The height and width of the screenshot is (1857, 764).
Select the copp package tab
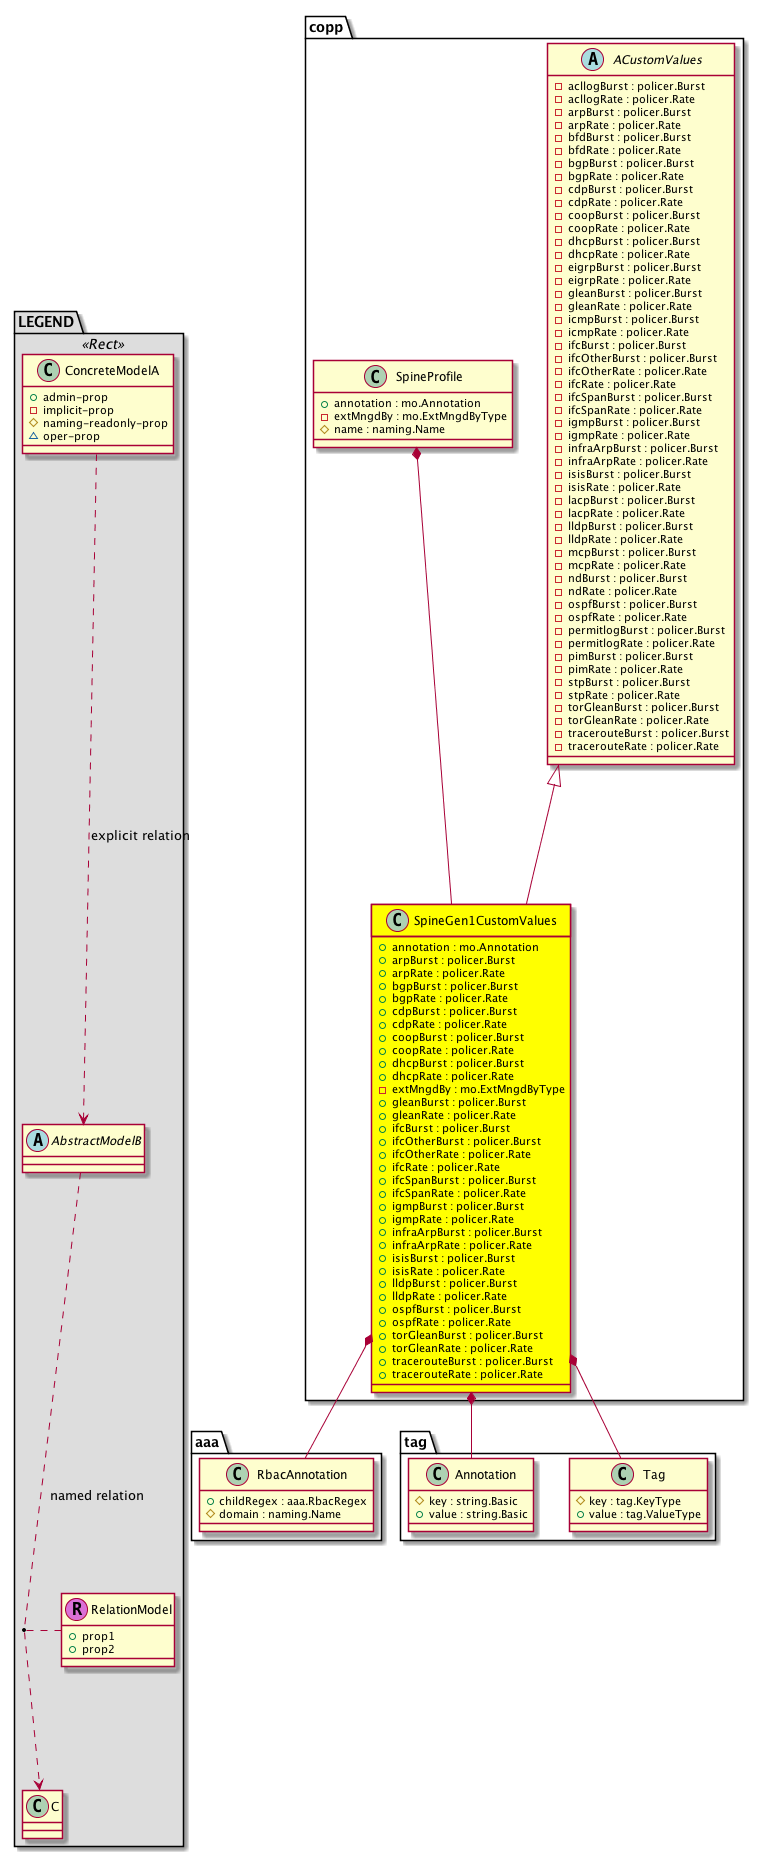tap(326, 27)
